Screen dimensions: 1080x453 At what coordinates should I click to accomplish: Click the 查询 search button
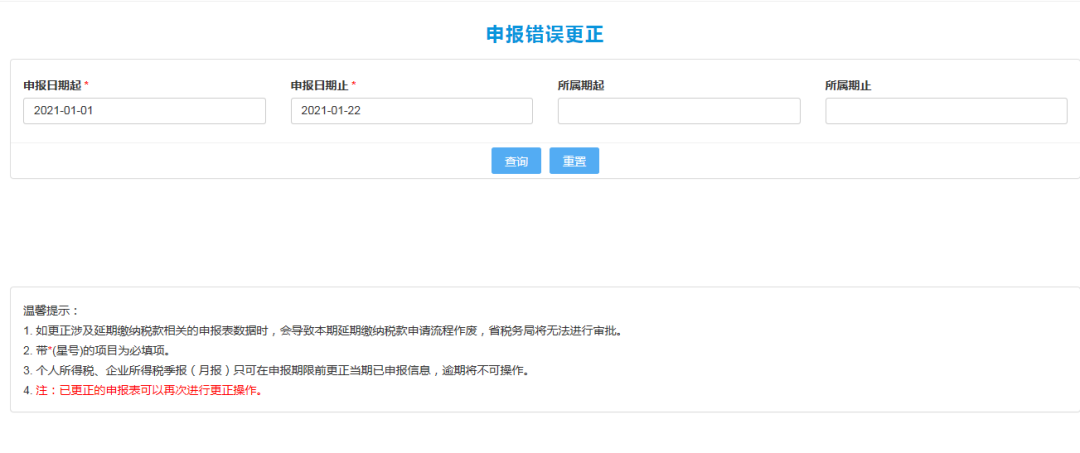[516, 160]
